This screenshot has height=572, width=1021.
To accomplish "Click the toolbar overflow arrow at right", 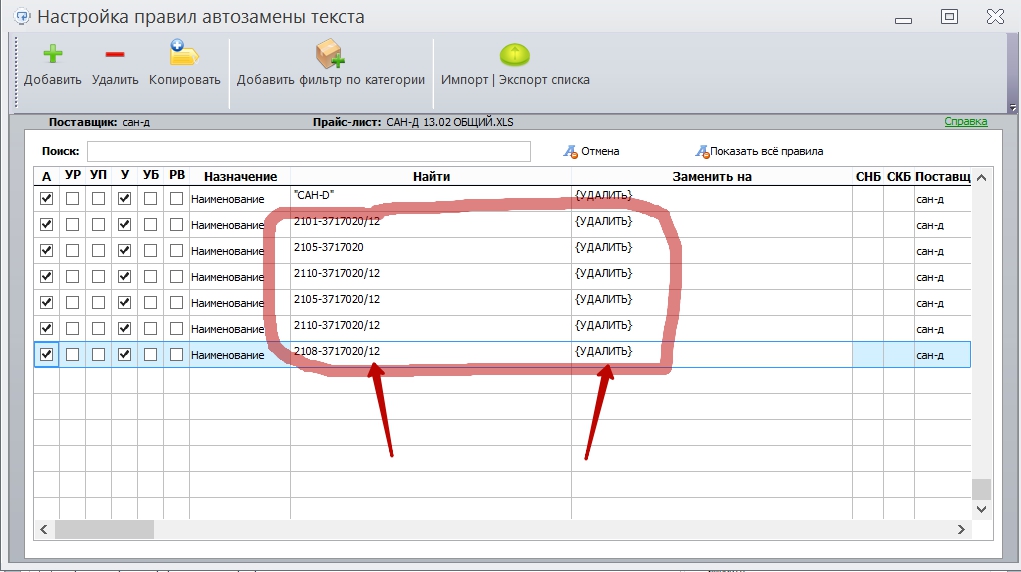I will [x=1013, y=107].
